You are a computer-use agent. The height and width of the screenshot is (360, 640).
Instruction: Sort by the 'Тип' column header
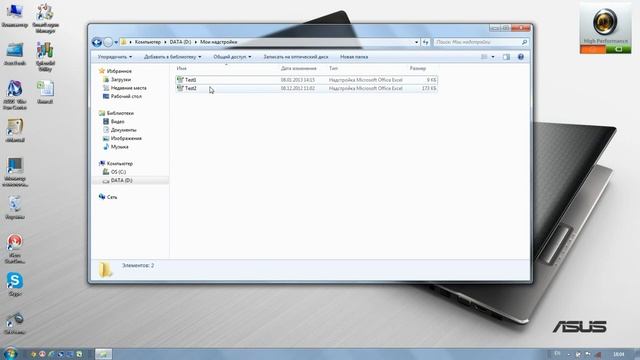coord(333,68)
